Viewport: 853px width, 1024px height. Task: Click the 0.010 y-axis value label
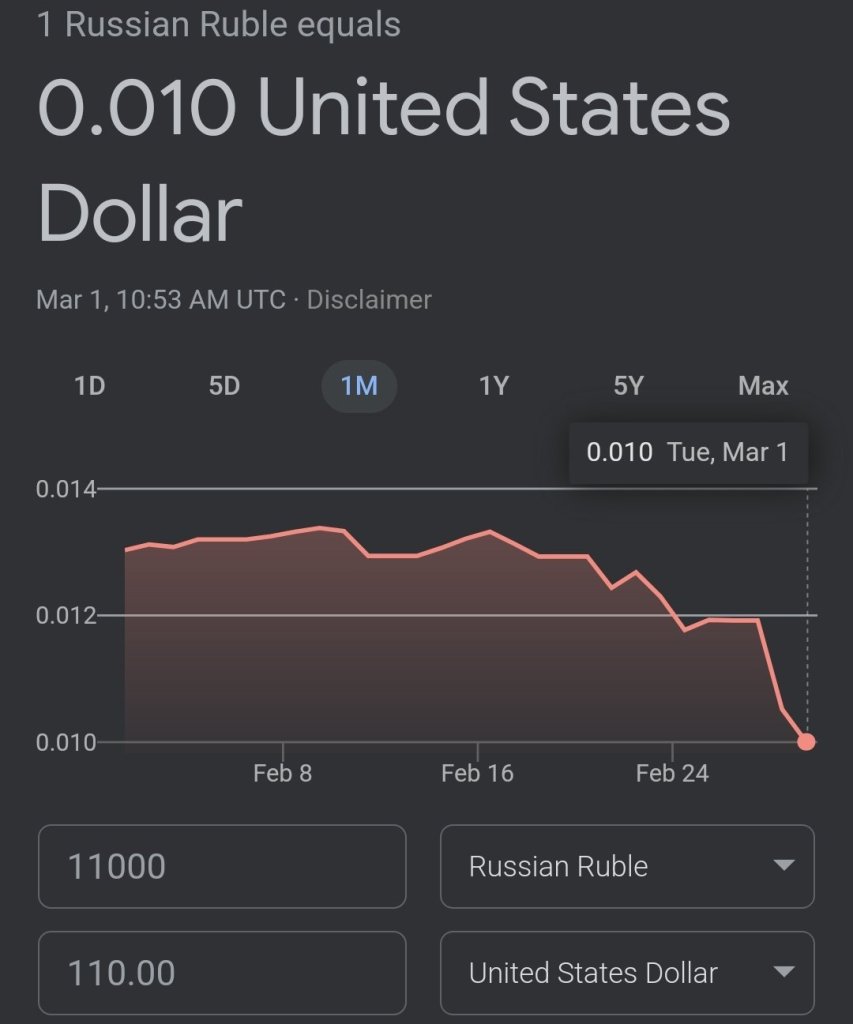[66, 742]
